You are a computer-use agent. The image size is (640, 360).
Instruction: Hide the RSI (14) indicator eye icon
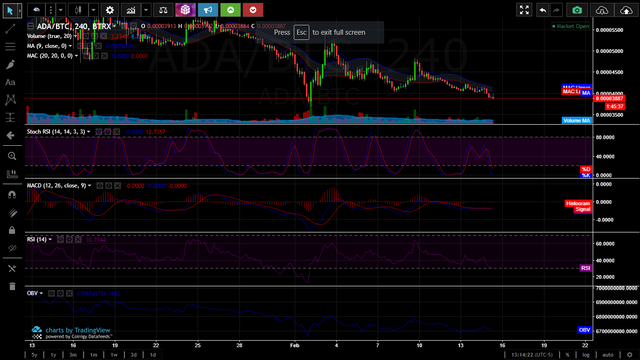pyautogui.click(x=60, y=240)
